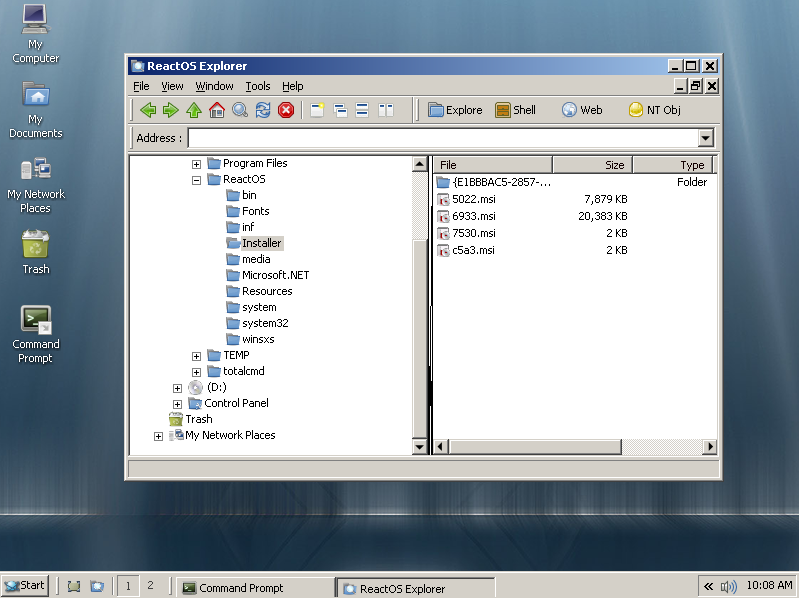Open the Help menu

tap(292, 86)
